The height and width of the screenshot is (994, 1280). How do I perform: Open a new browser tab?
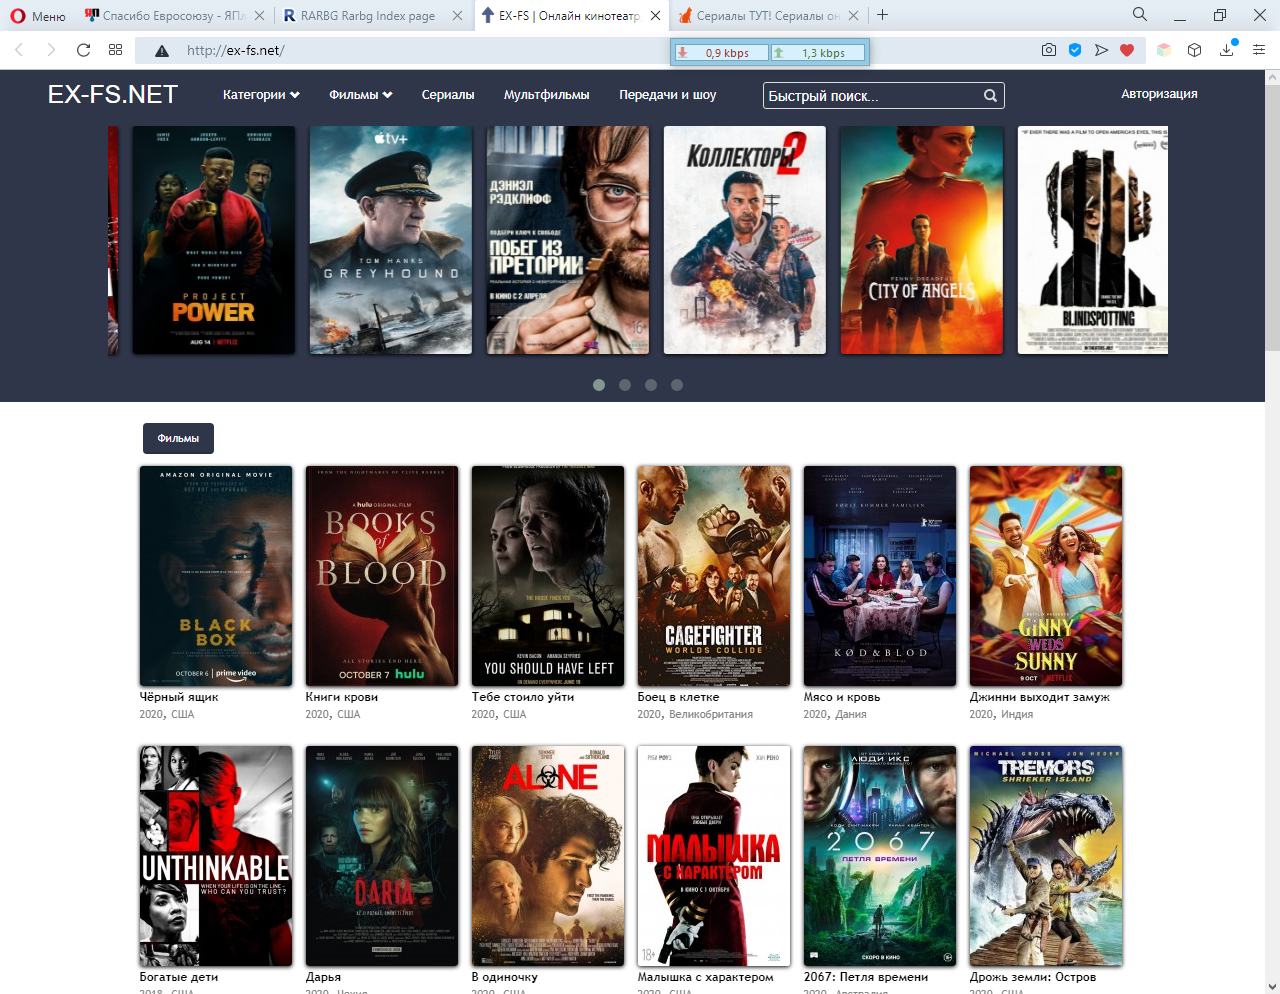coord(882,15)
